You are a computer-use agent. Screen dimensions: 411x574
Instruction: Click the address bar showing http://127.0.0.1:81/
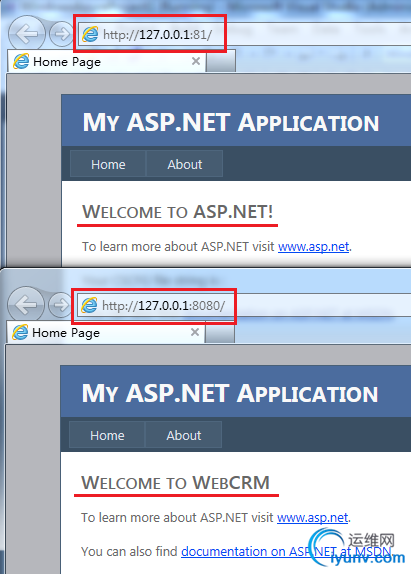244,34
